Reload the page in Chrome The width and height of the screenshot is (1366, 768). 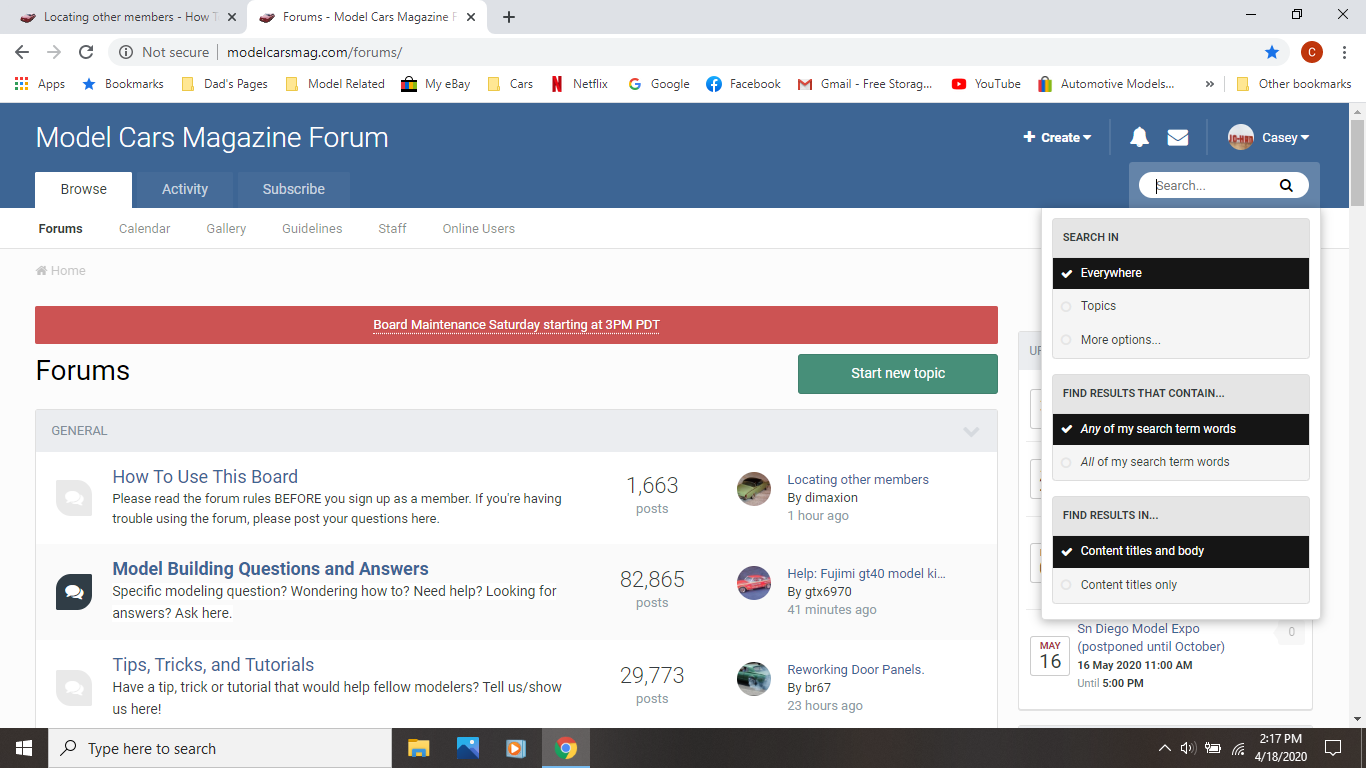[x=86, y=52]
